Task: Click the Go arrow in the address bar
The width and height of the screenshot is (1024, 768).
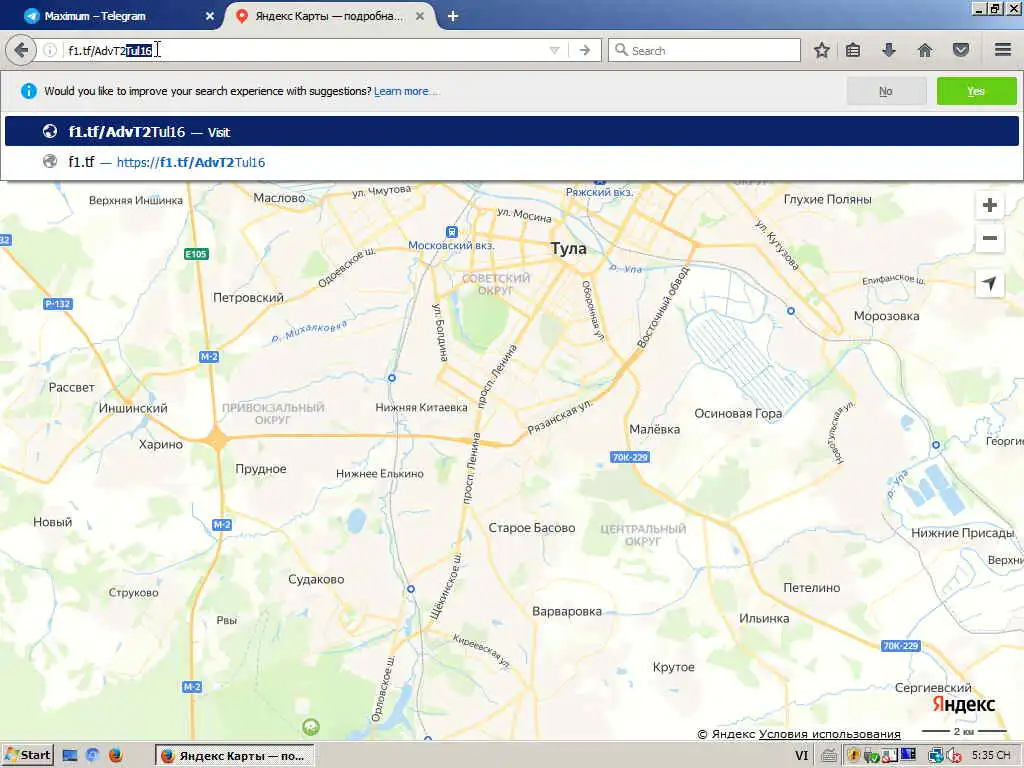Action: tap(585, 50)
